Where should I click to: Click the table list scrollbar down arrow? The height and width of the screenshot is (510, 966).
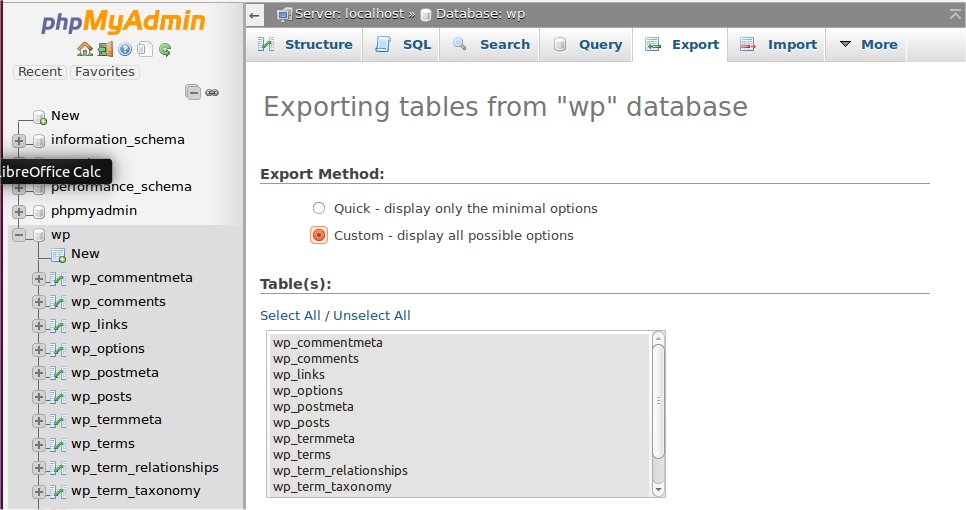coord(658,490)
